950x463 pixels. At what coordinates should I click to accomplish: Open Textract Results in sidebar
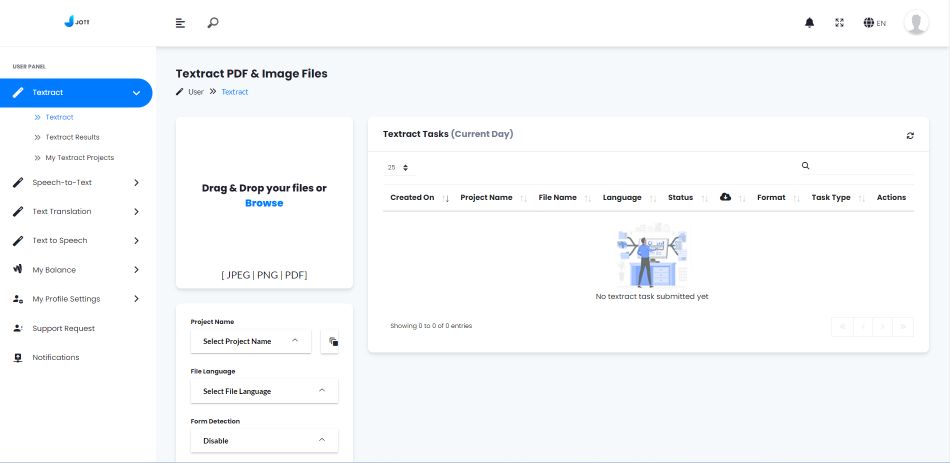pos(72,137)
